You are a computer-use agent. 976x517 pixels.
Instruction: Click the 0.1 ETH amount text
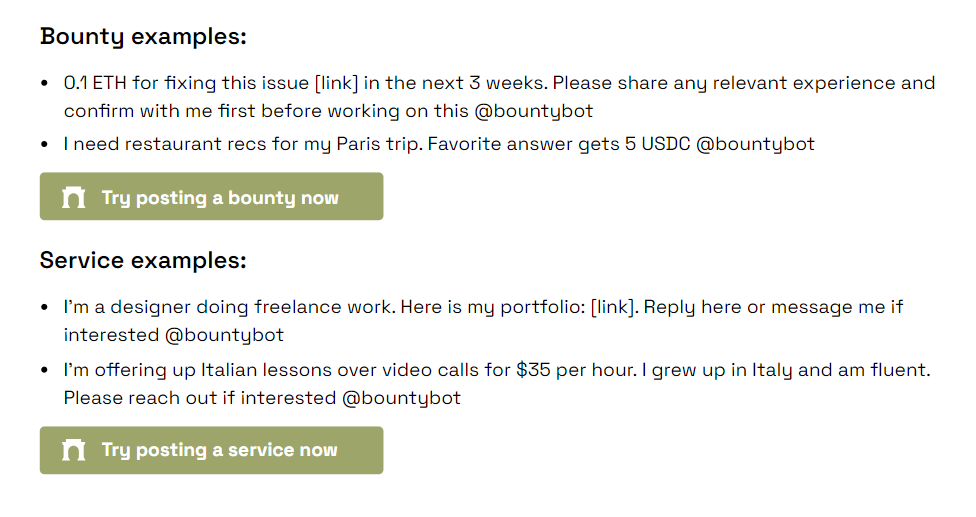(x=95, y=83)
